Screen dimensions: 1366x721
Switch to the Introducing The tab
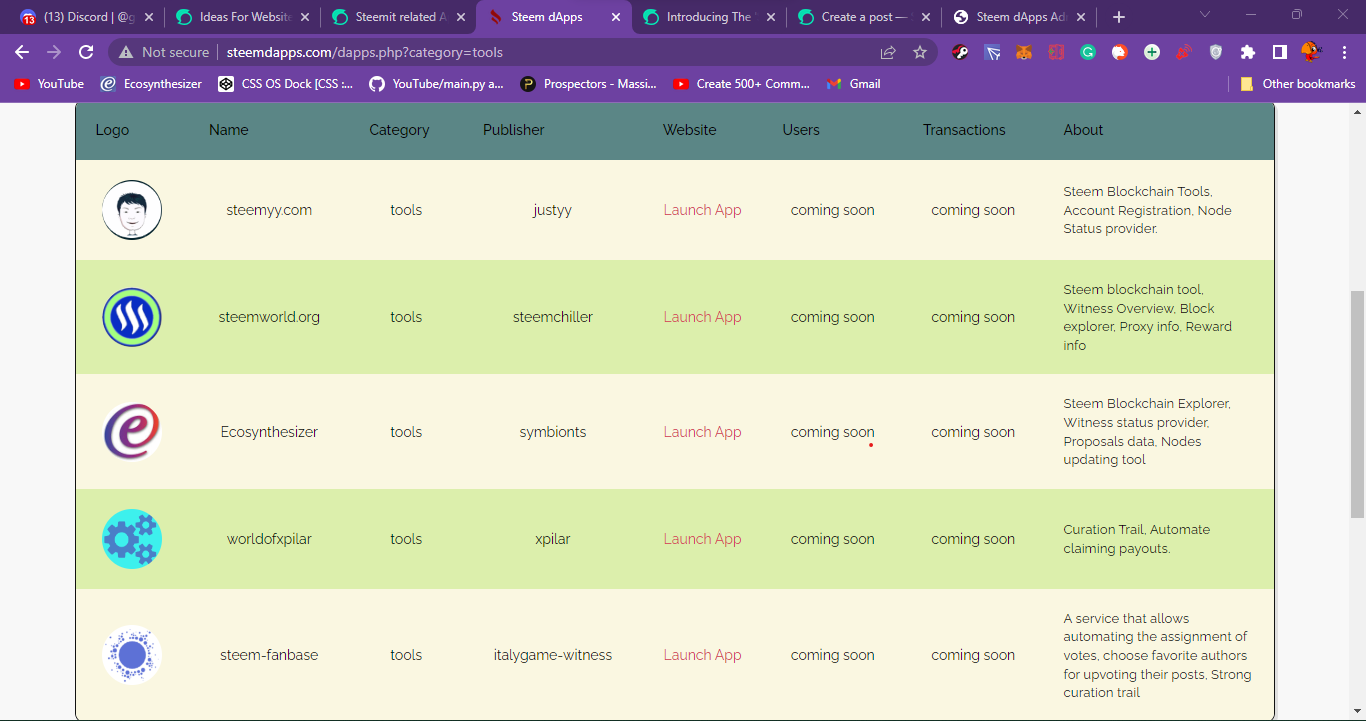(x=710, y=17)
